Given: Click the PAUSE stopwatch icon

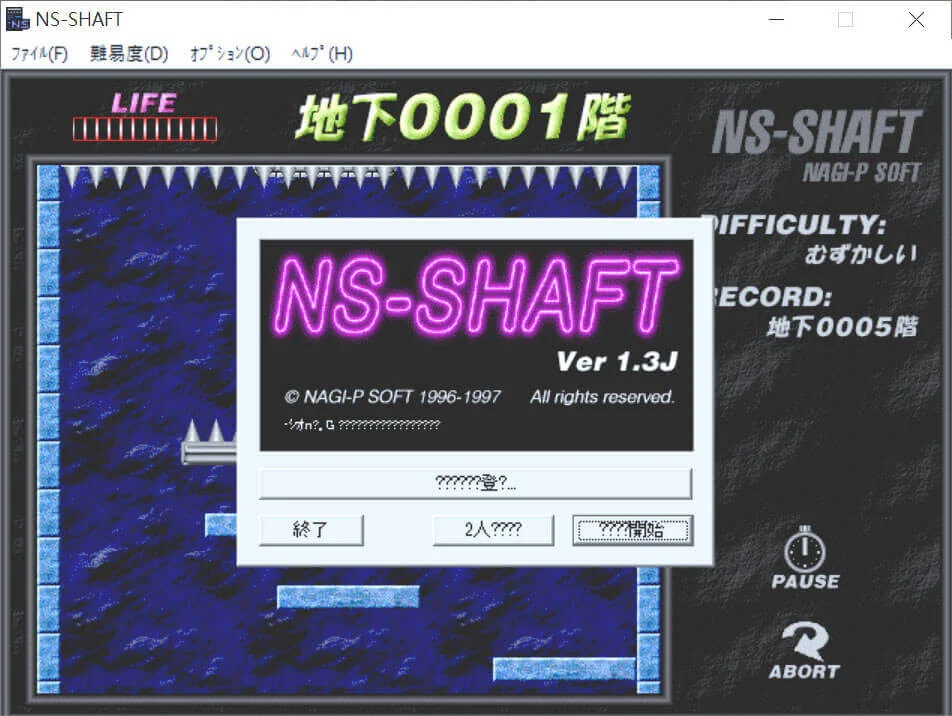Looking at the screenshot, I should click(805, 550).
